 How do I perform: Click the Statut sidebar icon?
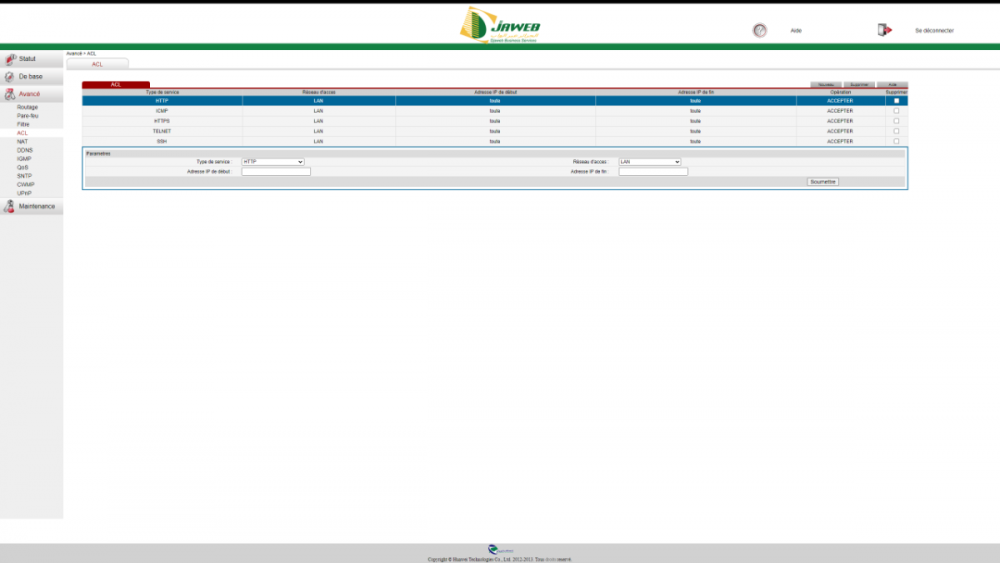point(10,59)
